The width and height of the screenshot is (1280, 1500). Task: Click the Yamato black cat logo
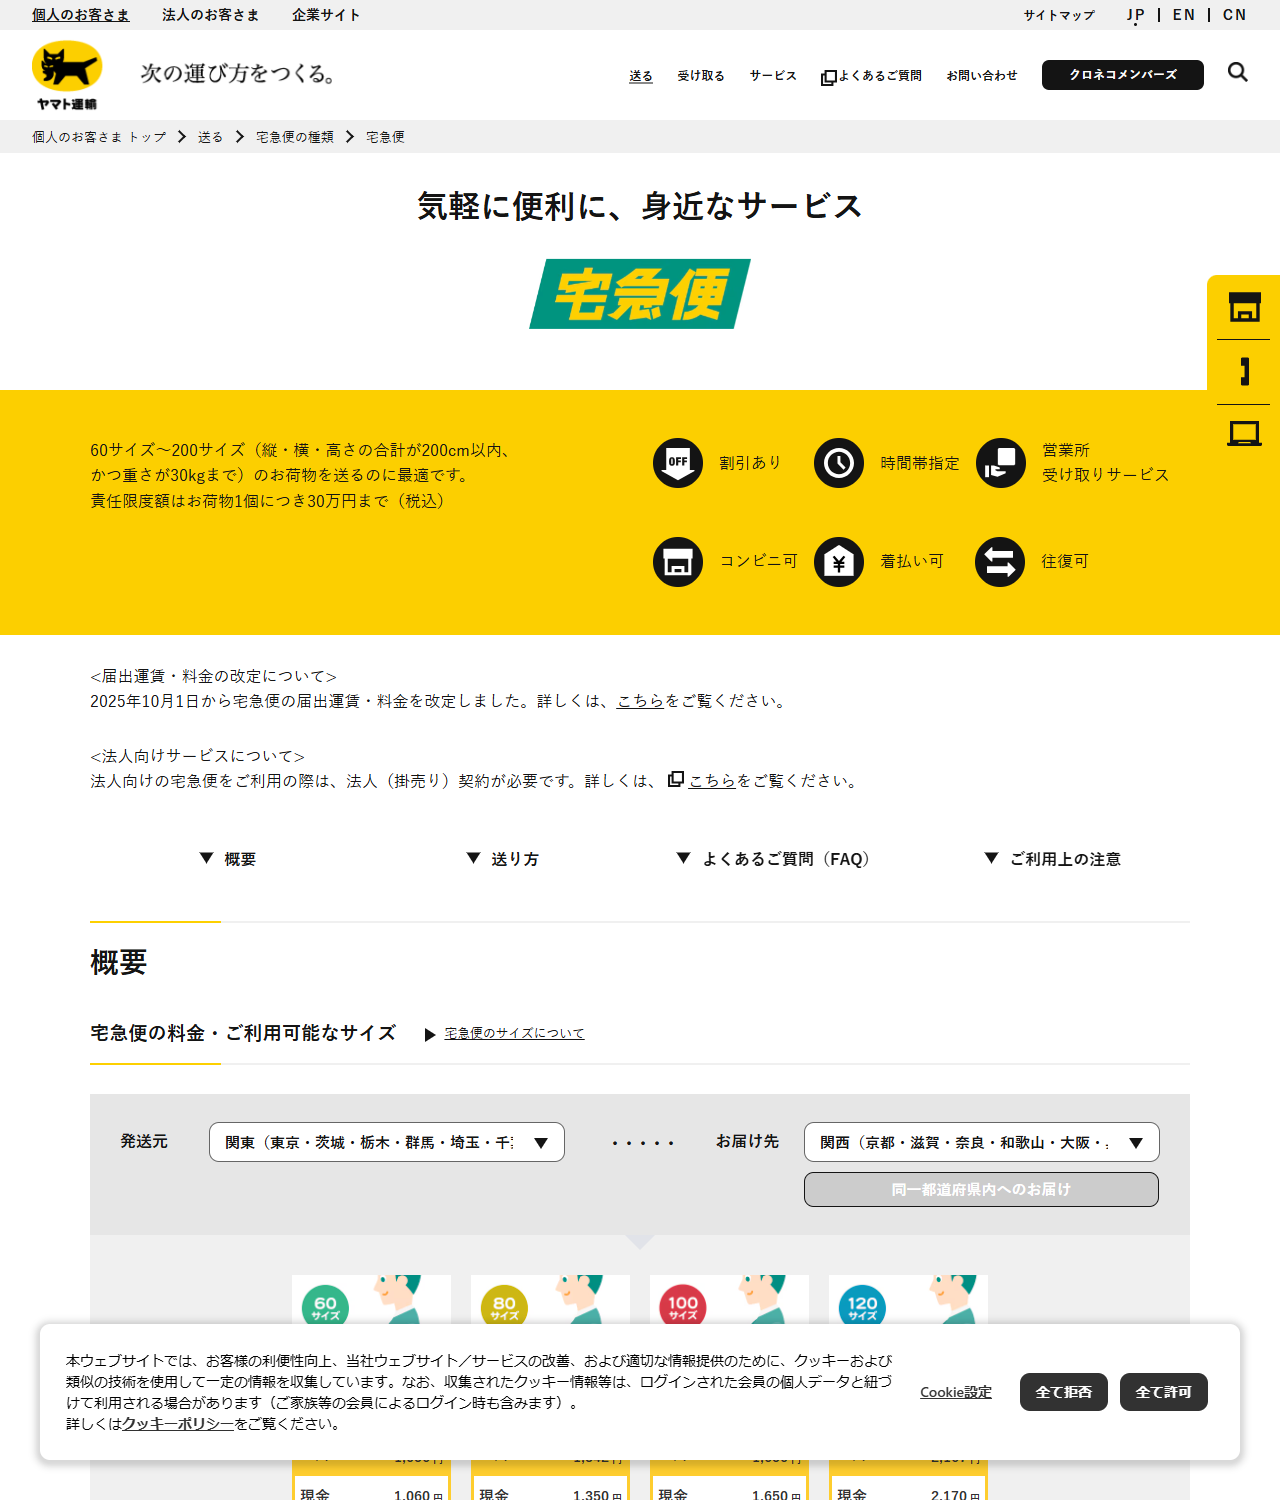67,75
